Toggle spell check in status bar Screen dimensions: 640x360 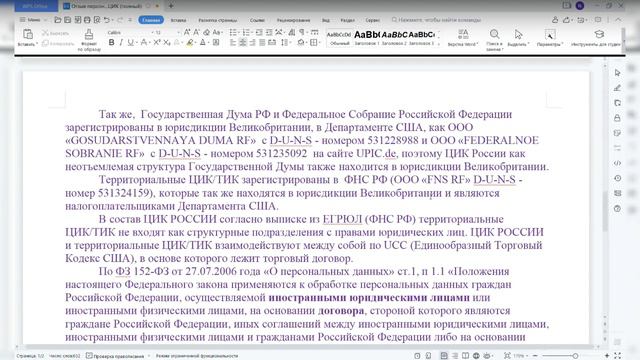click(115, 356)
